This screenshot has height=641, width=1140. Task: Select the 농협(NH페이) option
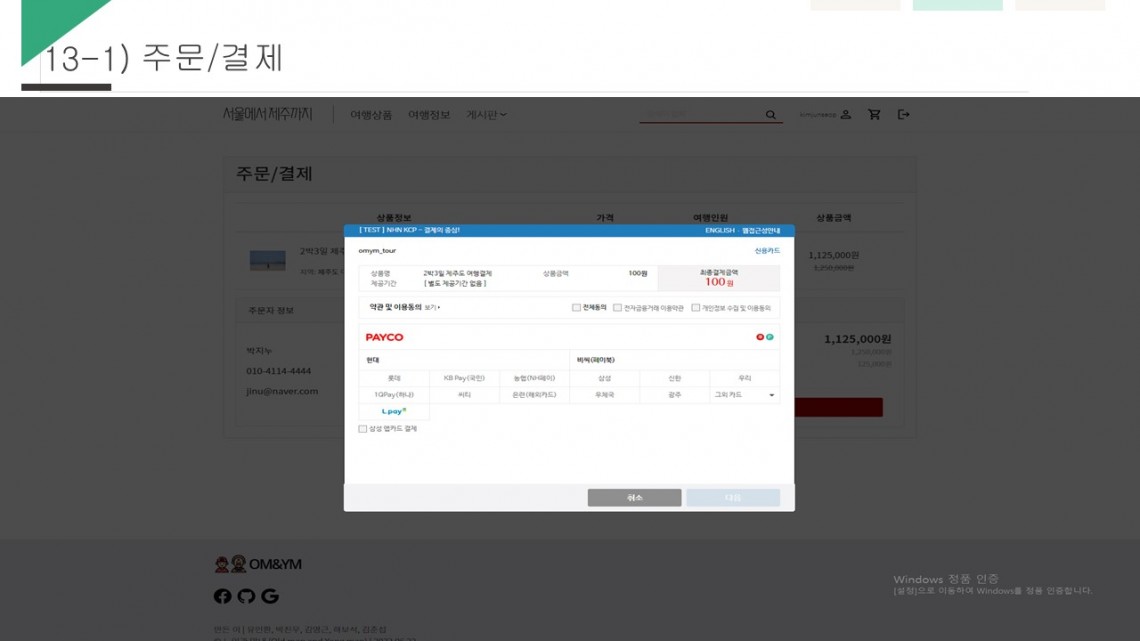click(534, 378)
